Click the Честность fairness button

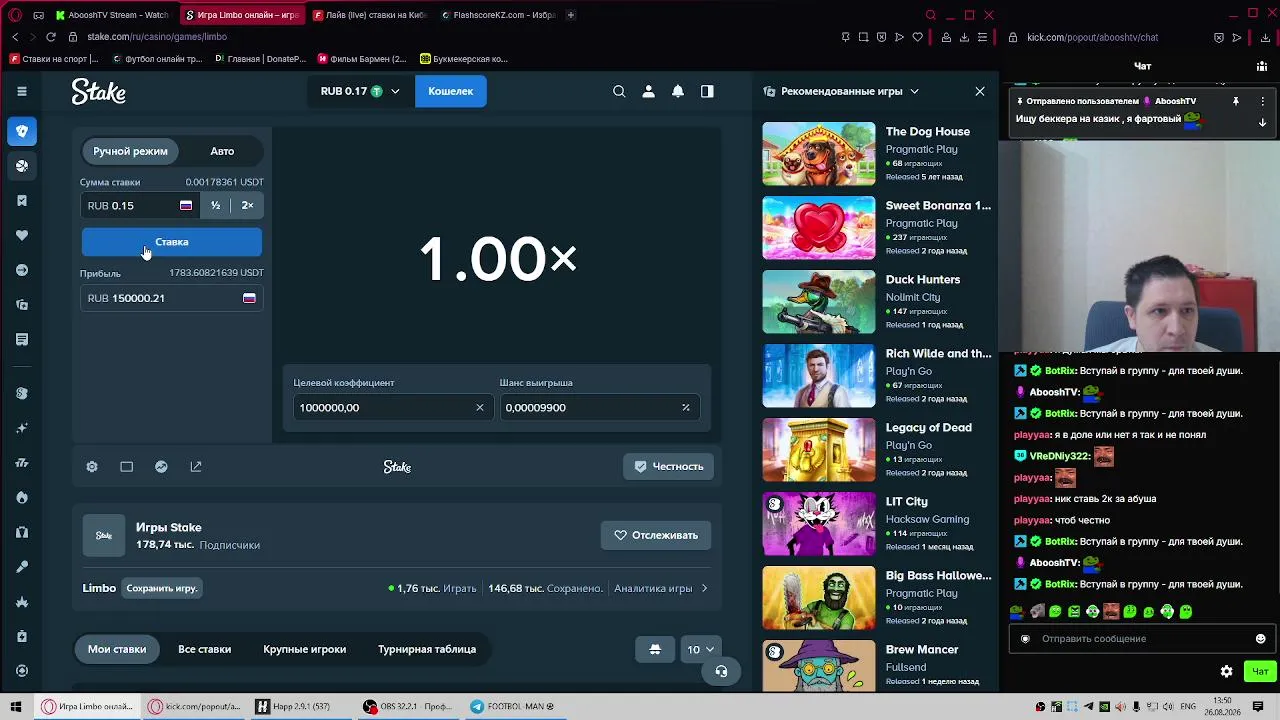(x=669, y=467)
